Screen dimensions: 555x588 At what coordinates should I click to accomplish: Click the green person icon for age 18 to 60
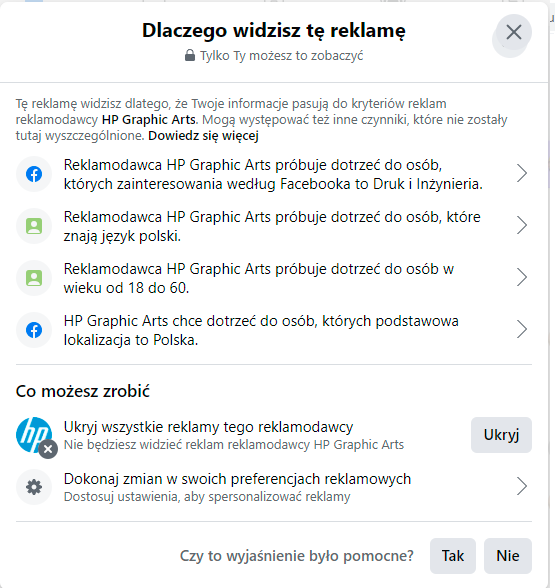pyautogui.click(x=34, y=278)
